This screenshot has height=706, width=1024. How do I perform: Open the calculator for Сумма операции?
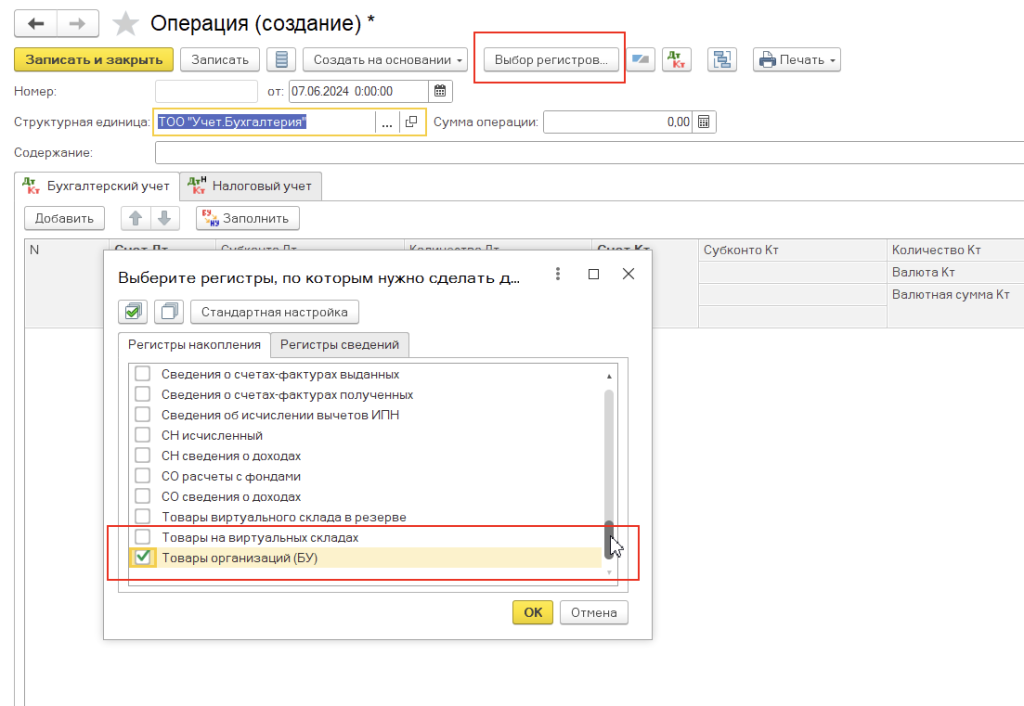point(704,122)
